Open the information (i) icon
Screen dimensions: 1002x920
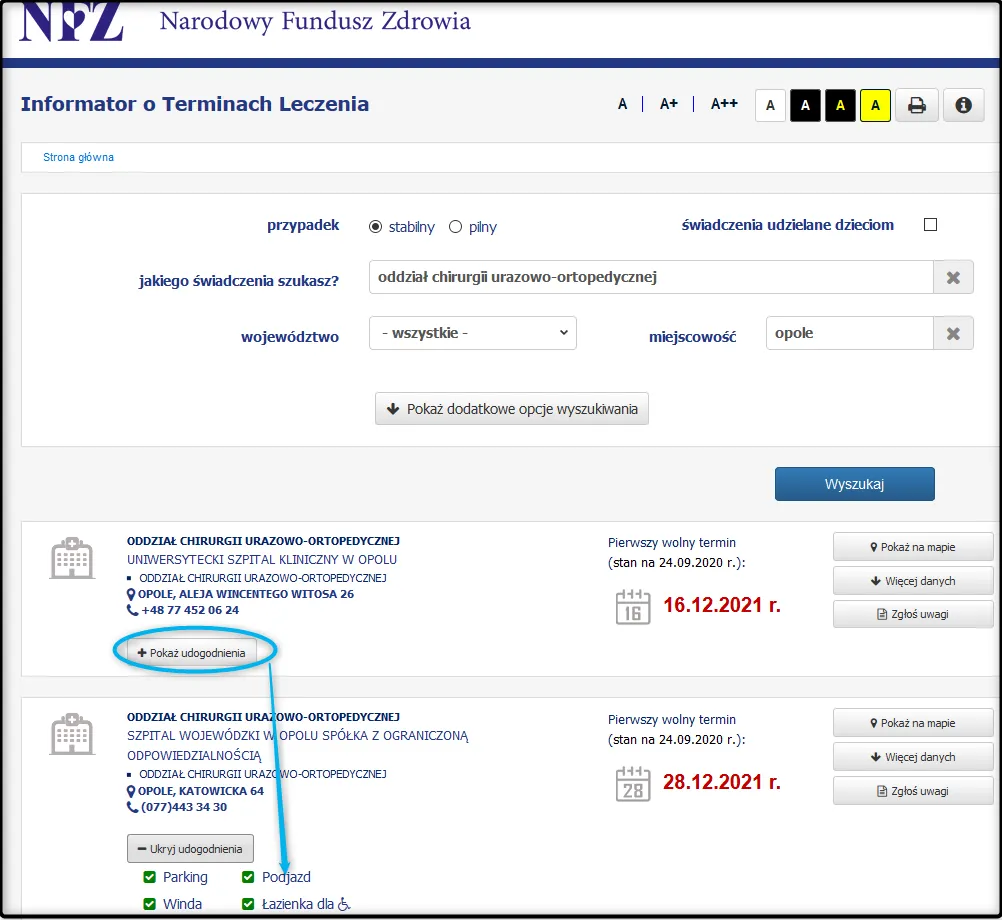[963, 104]
